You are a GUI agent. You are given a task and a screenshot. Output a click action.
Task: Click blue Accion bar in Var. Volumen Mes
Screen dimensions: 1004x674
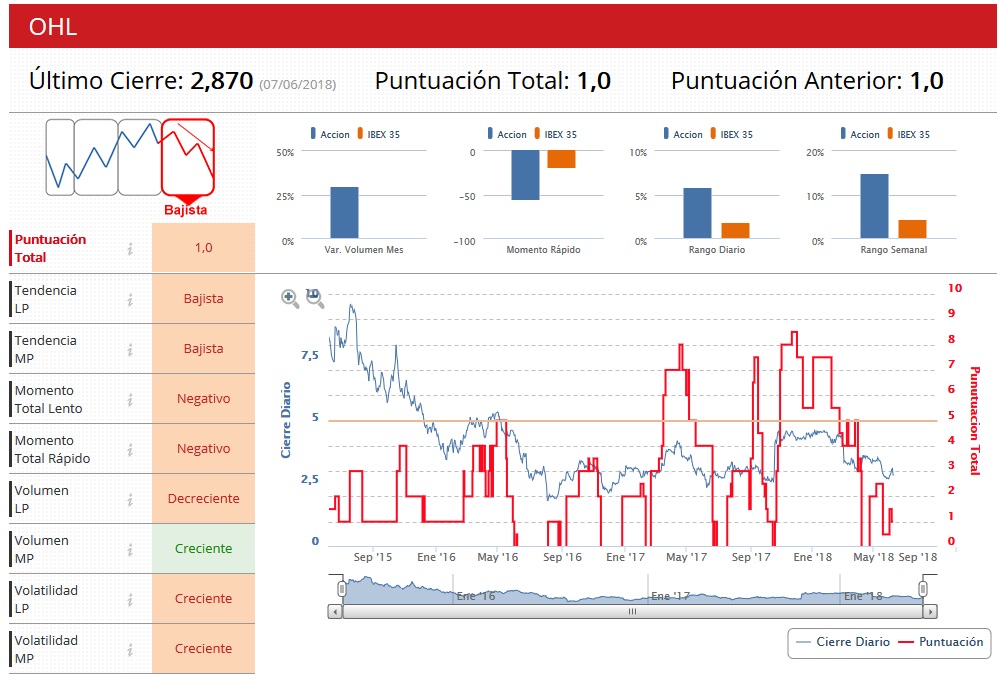coord(344,213)
